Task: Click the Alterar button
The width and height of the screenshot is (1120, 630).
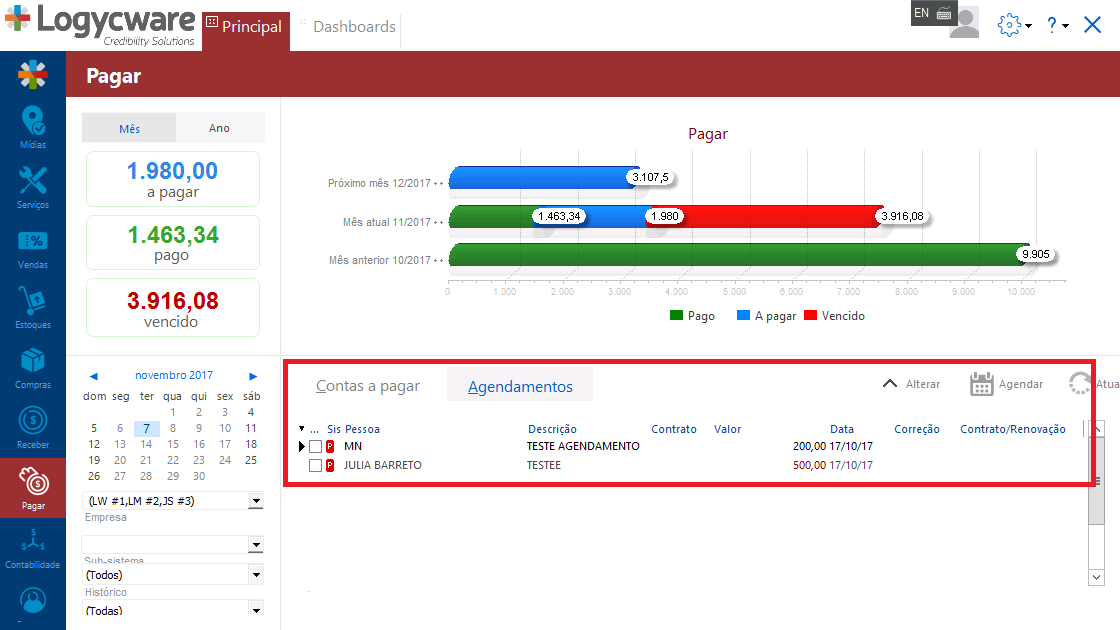Action: click(x=911, y=384)
